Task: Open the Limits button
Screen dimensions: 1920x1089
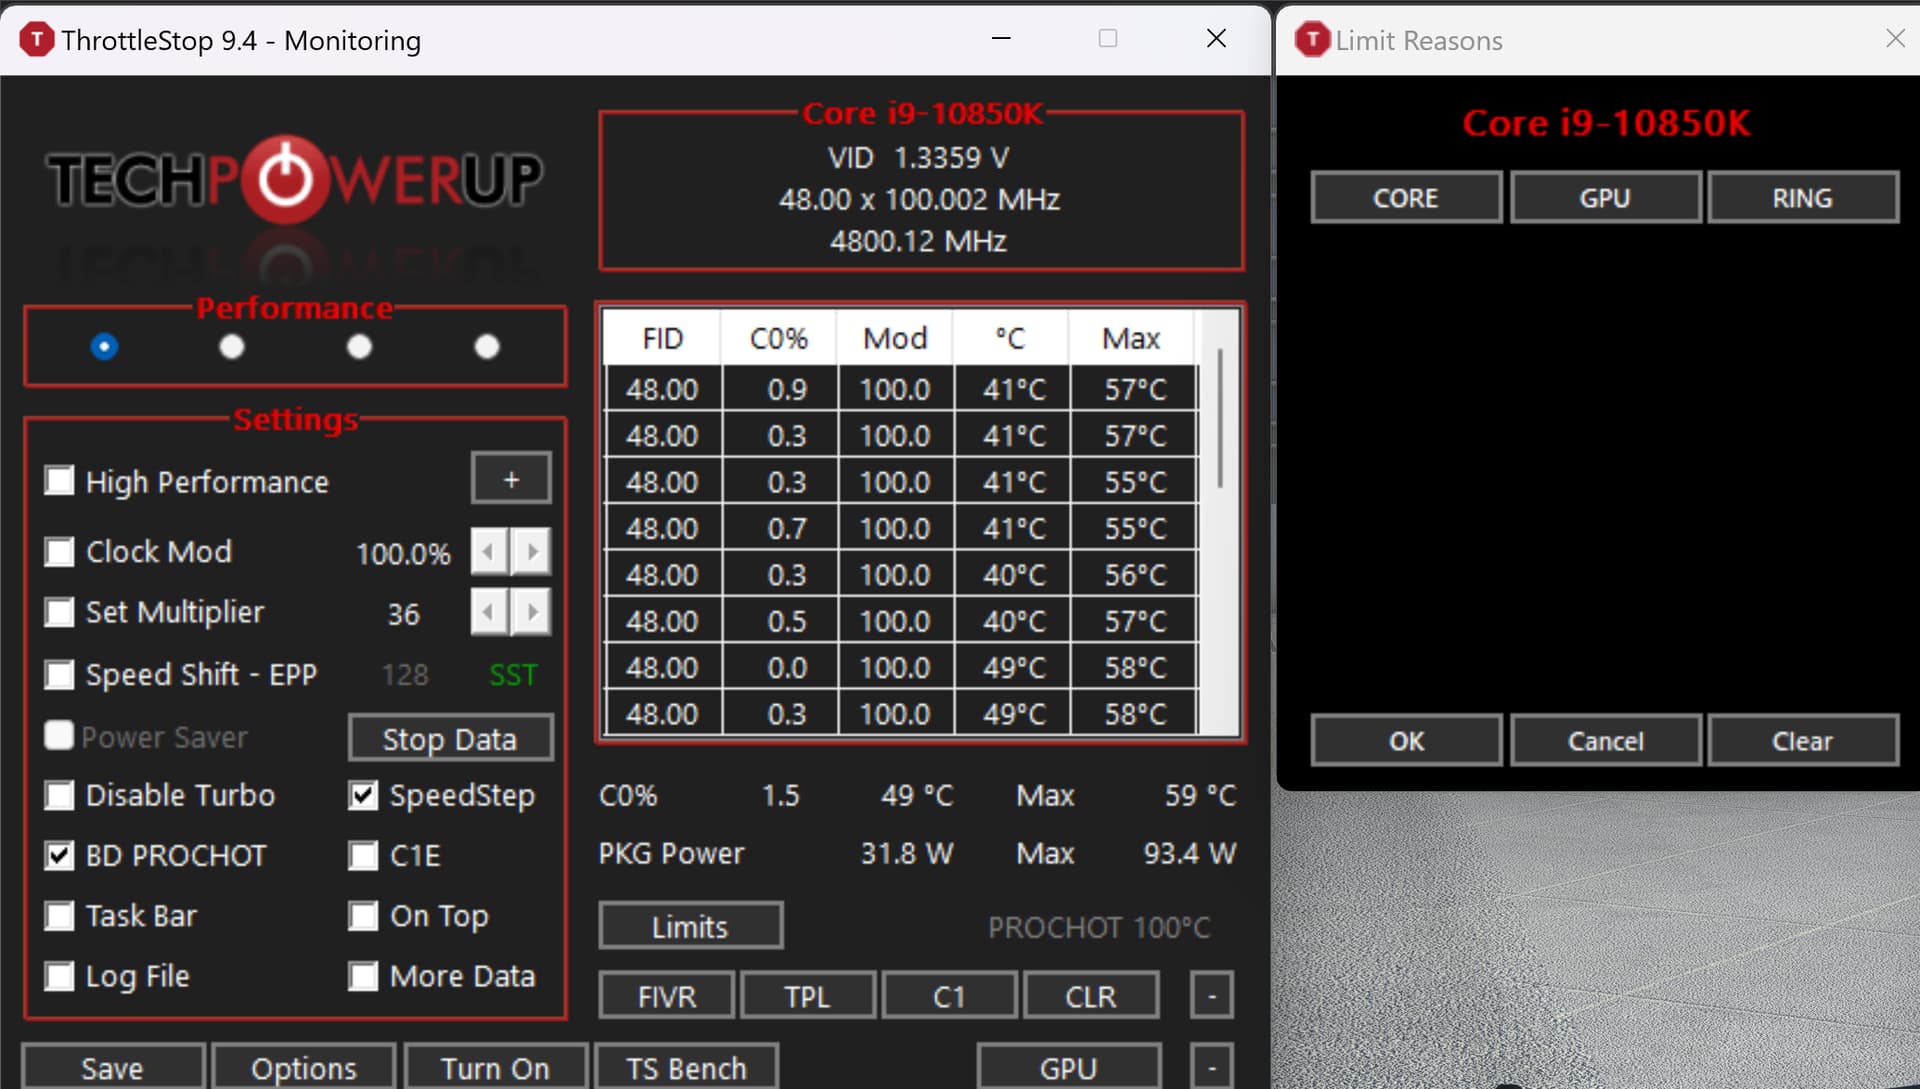Action: click(690, 926)
